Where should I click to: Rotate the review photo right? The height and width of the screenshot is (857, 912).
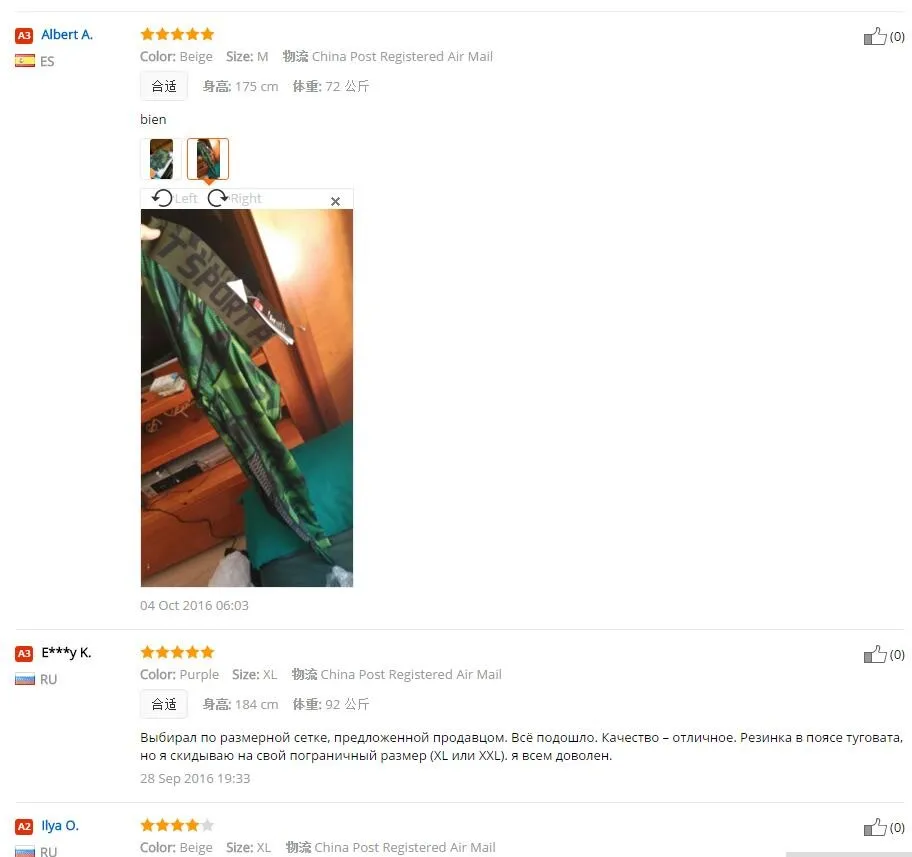234,198
